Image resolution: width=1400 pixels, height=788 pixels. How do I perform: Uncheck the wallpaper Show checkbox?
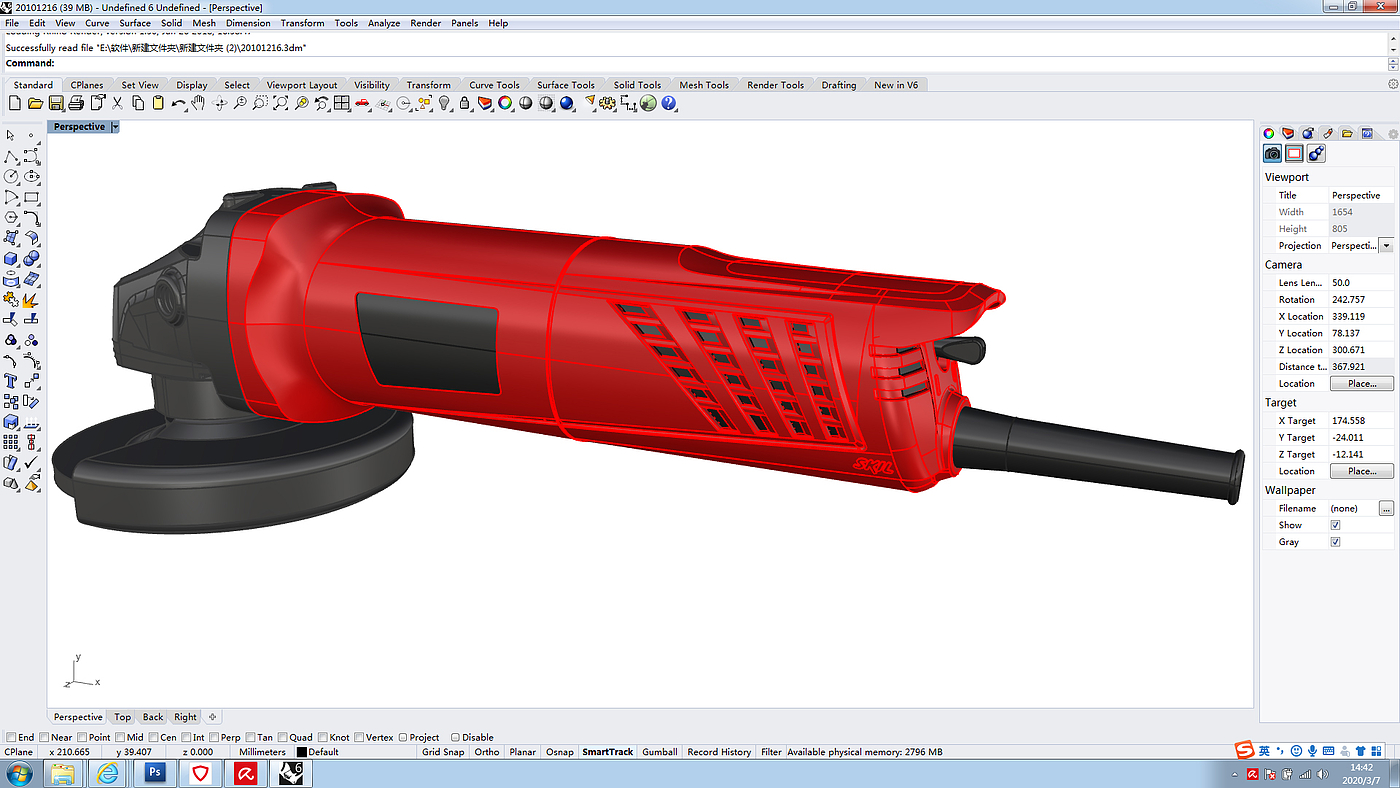[1335, 525]
